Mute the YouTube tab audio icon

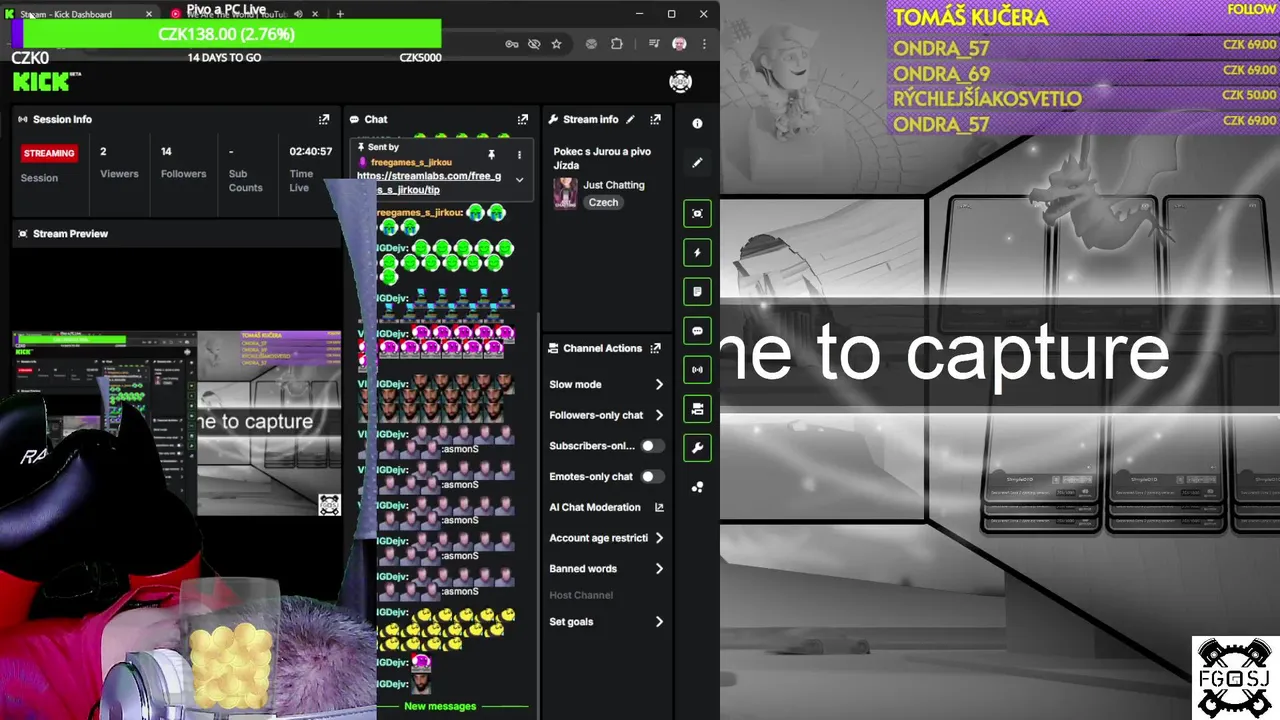click(x=298, y=14)
